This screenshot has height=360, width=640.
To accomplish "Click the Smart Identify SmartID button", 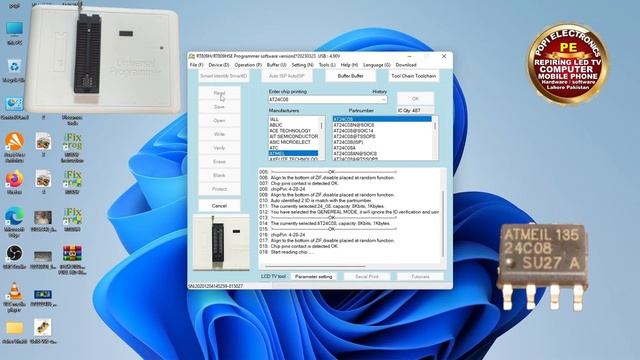I will point(224,76).
